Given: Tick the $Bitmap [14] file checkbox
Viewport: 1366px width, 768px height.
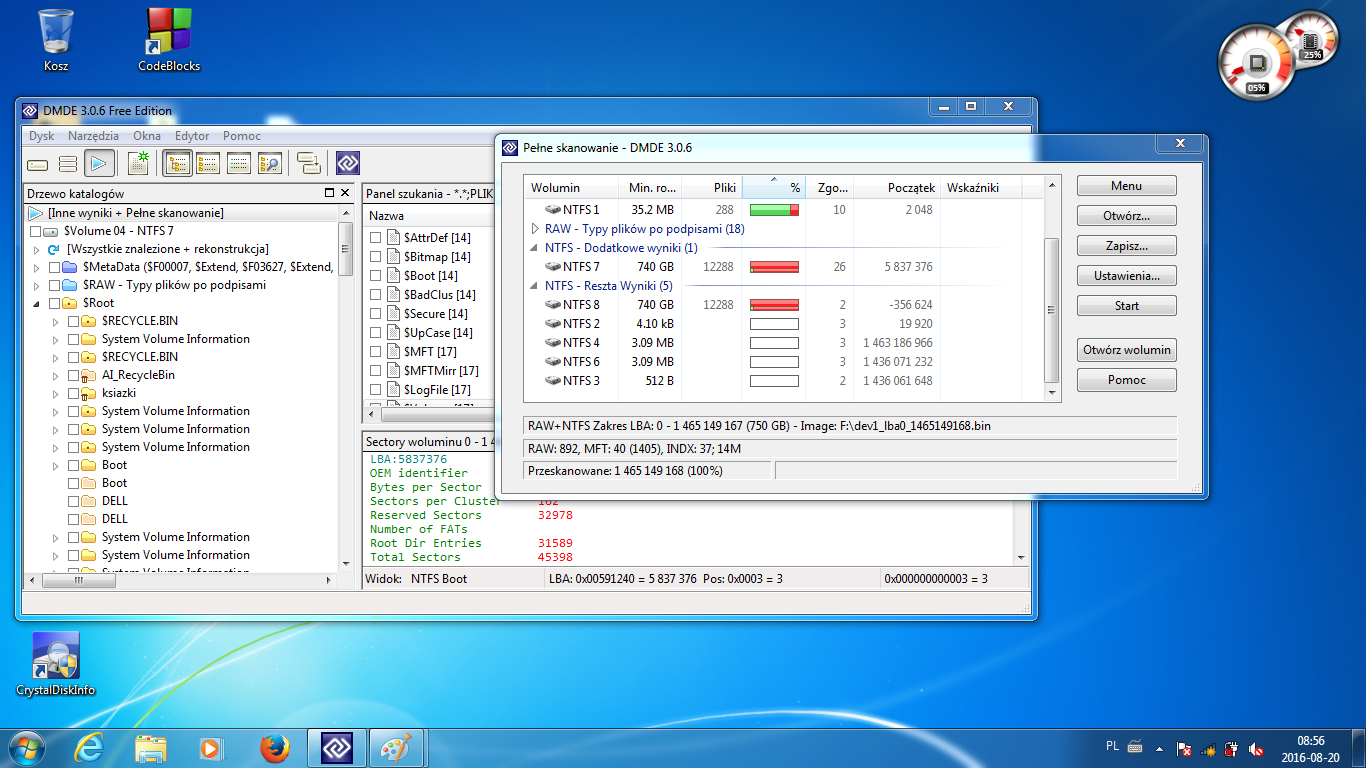Looking at the screenshot, I should [376, 257].
